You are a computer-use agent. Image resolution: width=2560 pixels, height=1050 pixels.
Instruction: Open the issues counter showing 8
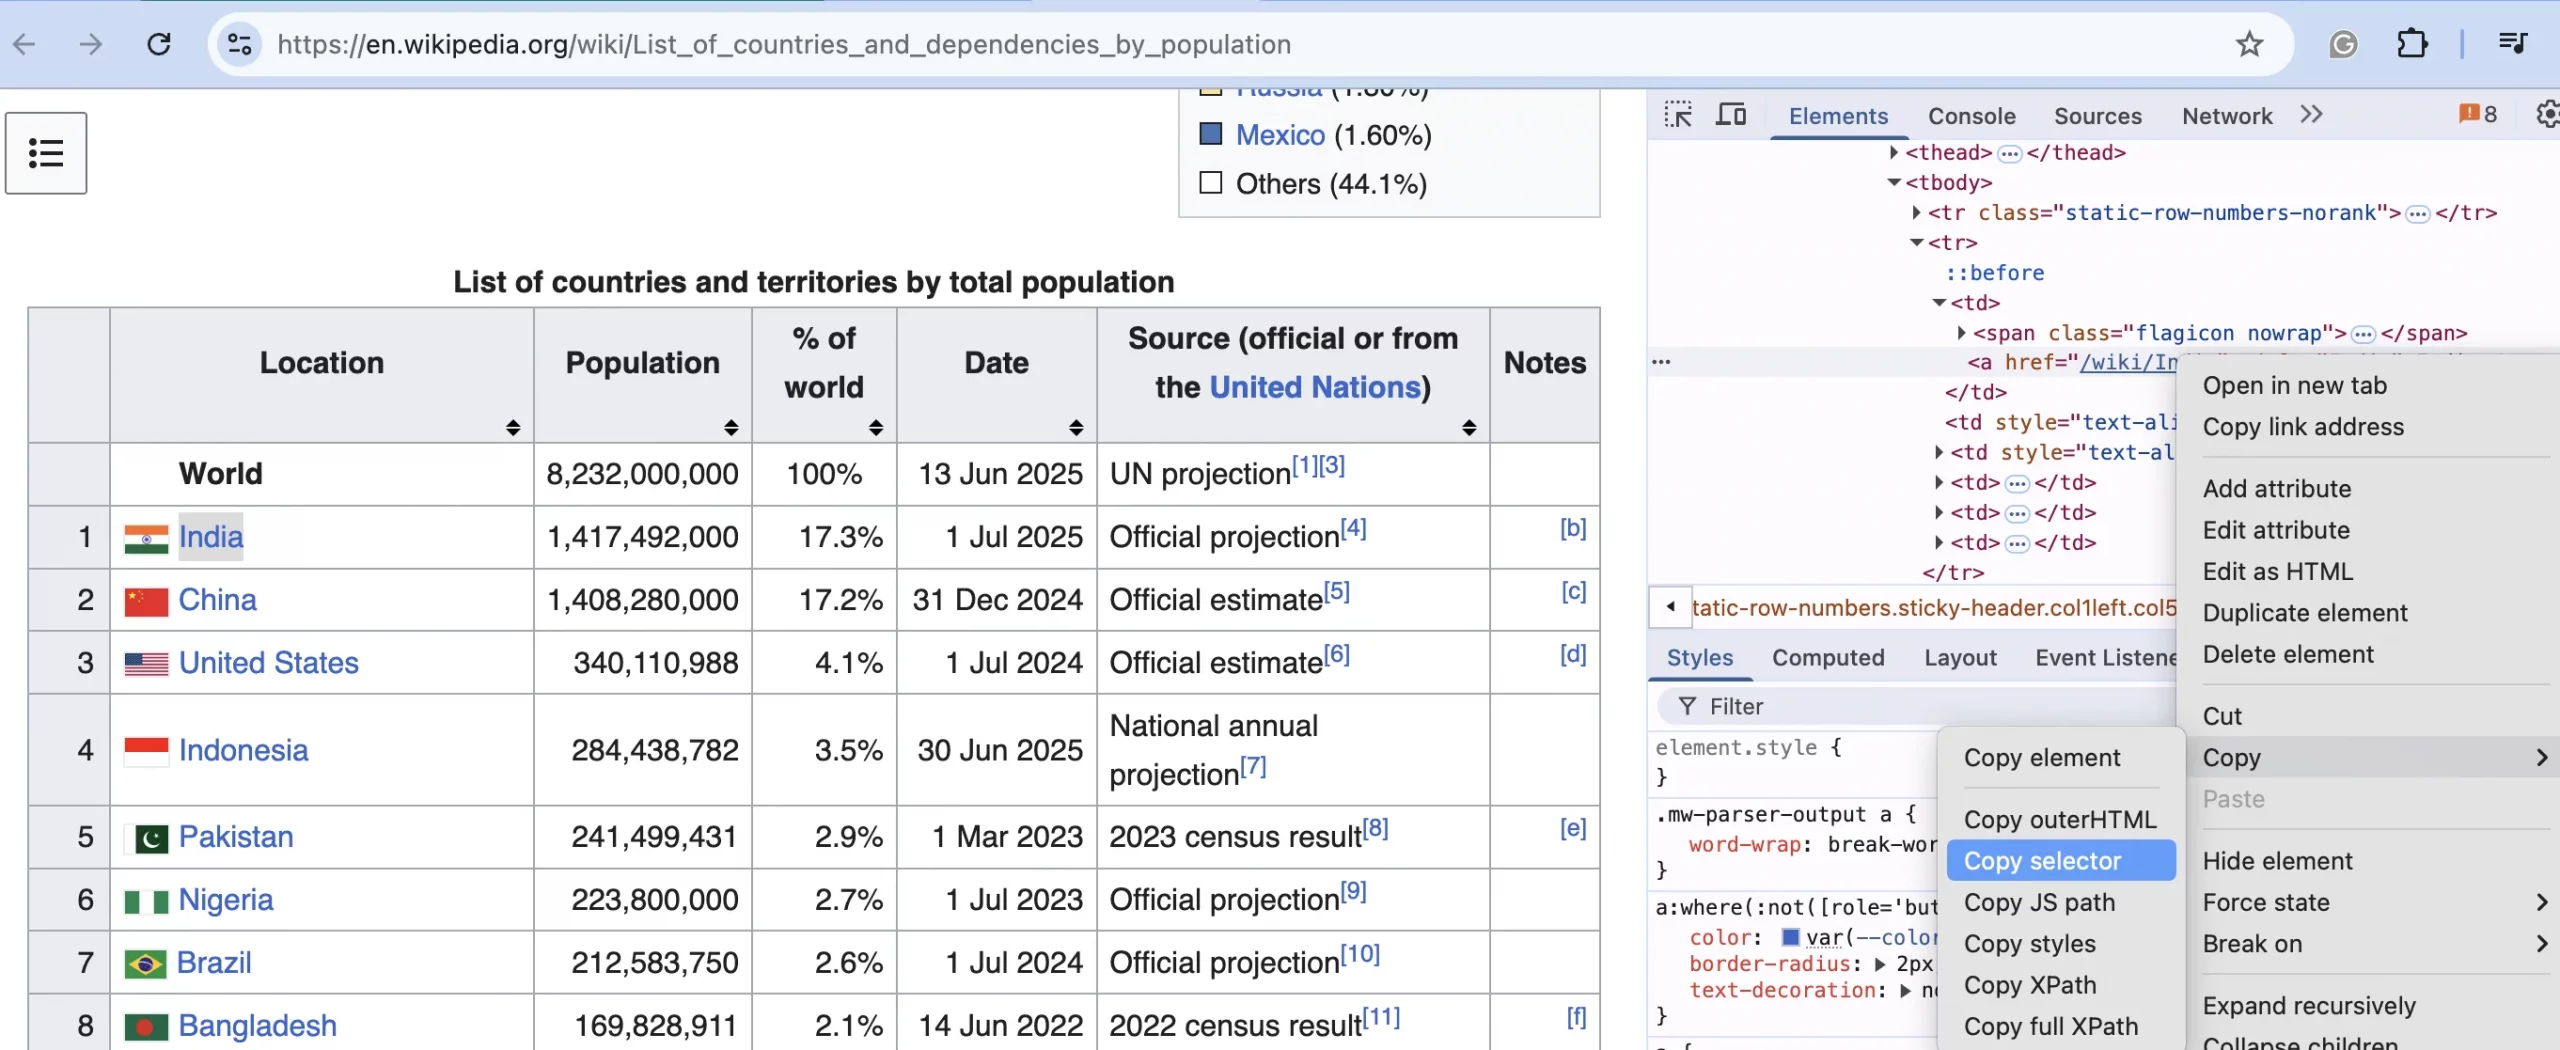(x=2478, y=115)
